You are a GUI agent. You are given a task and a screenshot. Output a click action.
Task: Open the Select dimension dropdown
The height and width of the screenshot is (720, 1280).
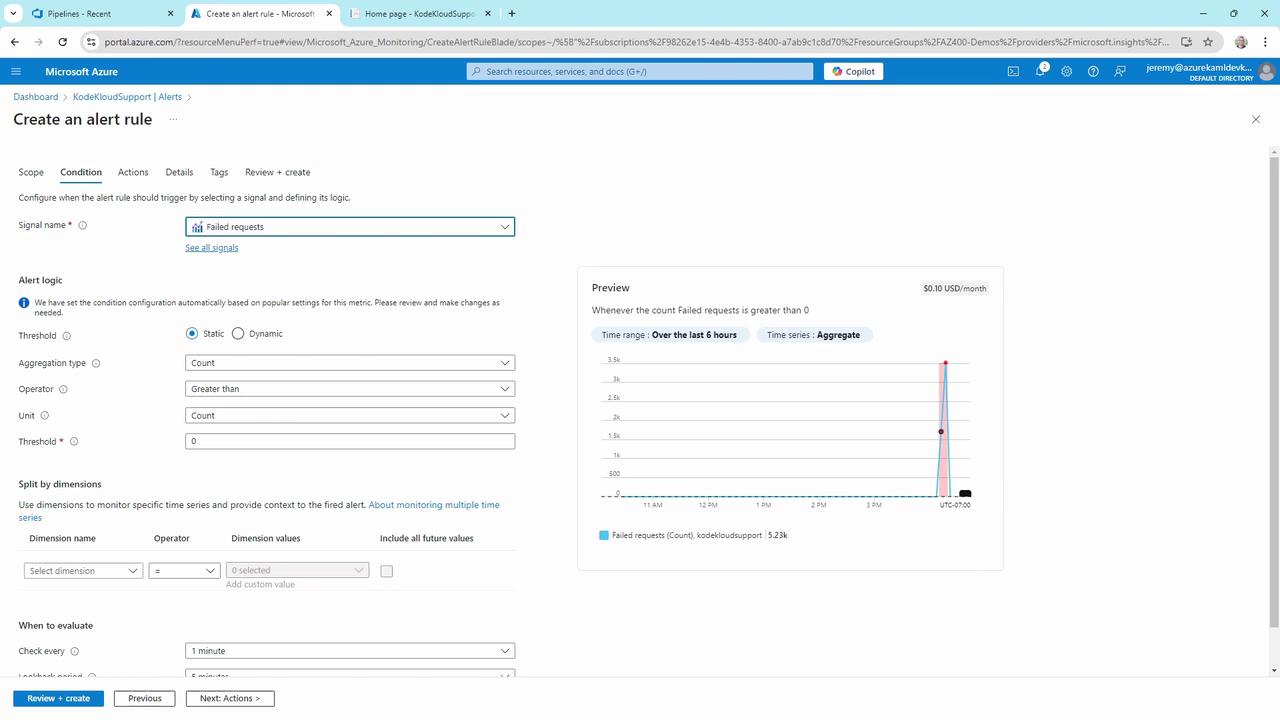pyautogui.click(x=83, y=571)
